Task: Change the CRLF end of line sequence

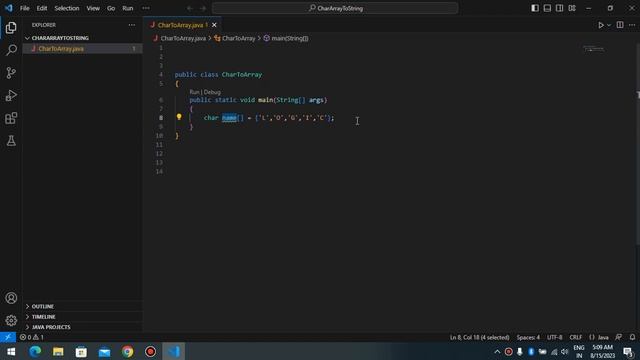Action: coord(576,337)
